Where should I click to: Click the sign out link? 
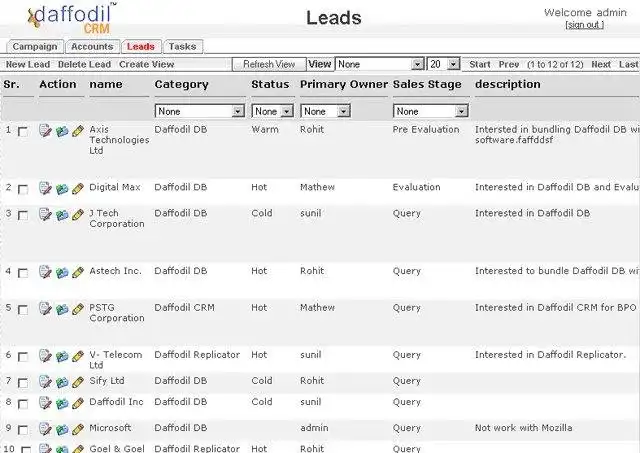(584, 25)
